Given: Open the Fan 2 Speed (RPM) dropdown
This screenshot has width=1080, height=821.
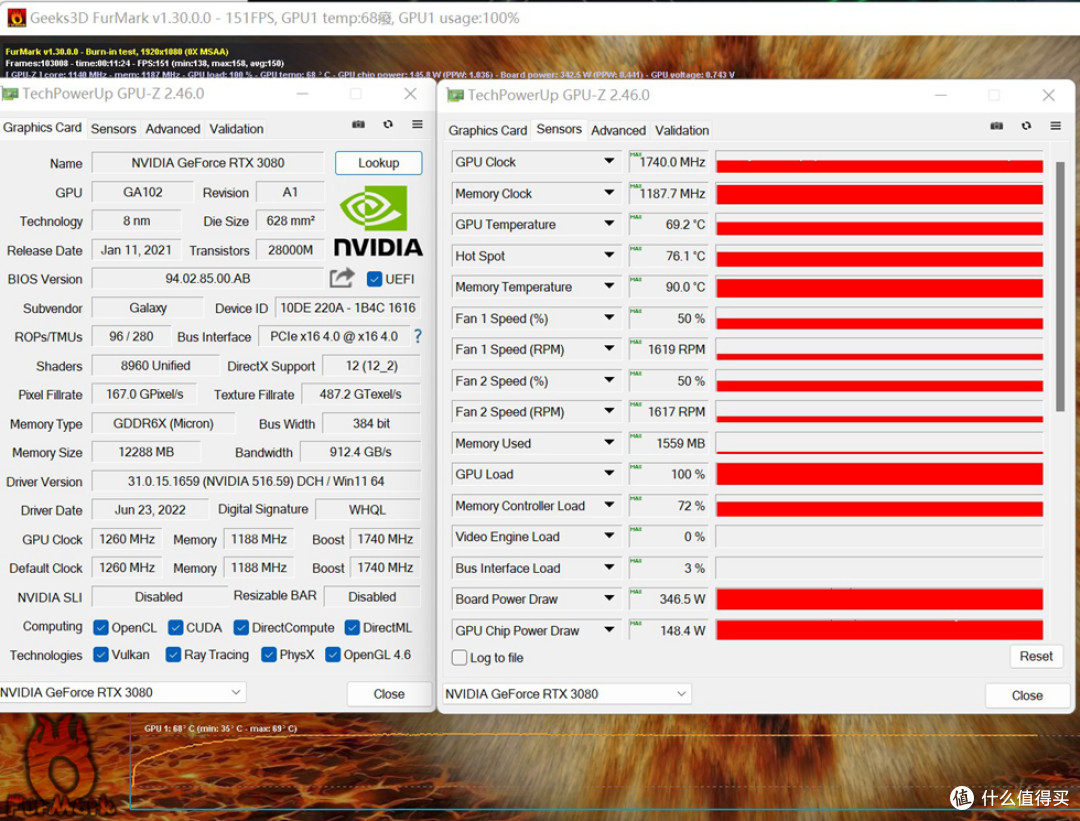Looking at the screenshot, I should 609,411.
